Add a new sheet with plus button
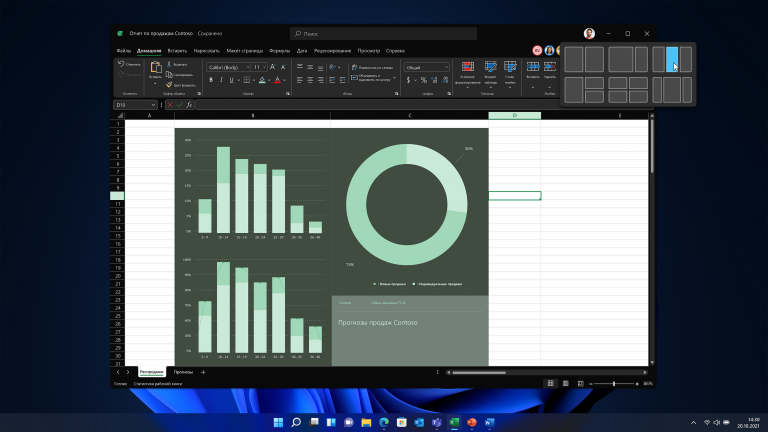 pos(204,372)
